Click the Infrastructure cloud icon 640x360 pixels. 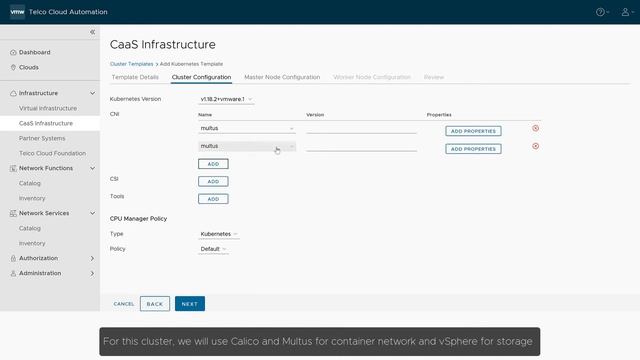(x=13, y=93)
